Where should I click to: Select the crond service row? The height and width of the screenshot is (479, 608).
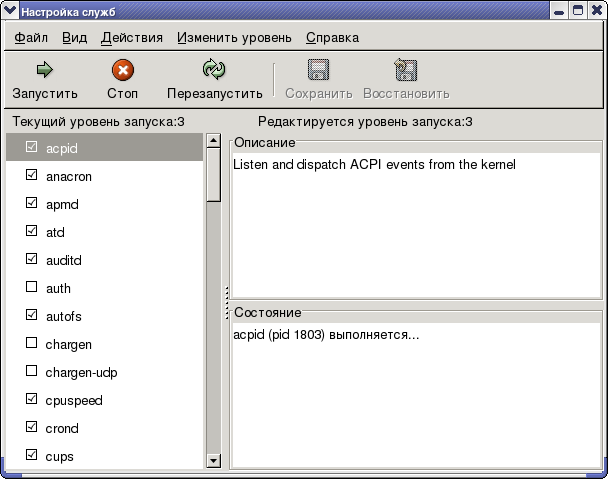tap(62, 428)
